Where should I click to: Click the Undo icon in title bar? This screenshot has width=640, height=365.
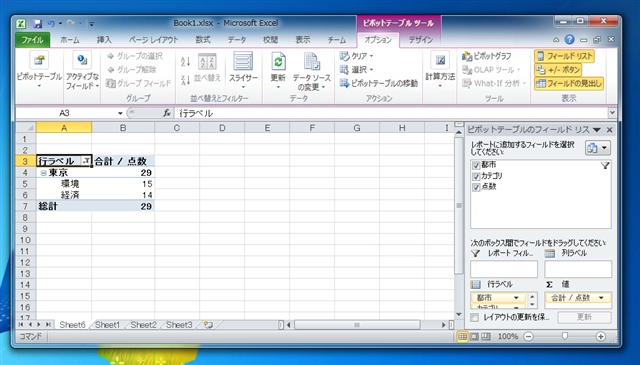[x=51, y=24]
